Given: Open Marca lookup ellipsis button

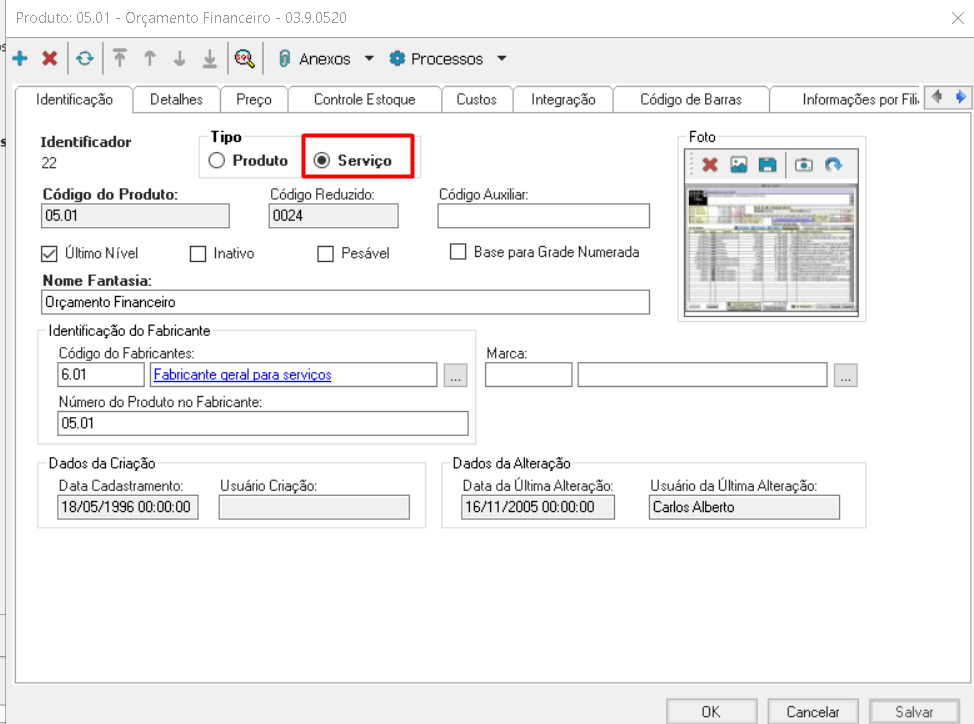Looking at the screenshot, I should (x=846, y=375).
